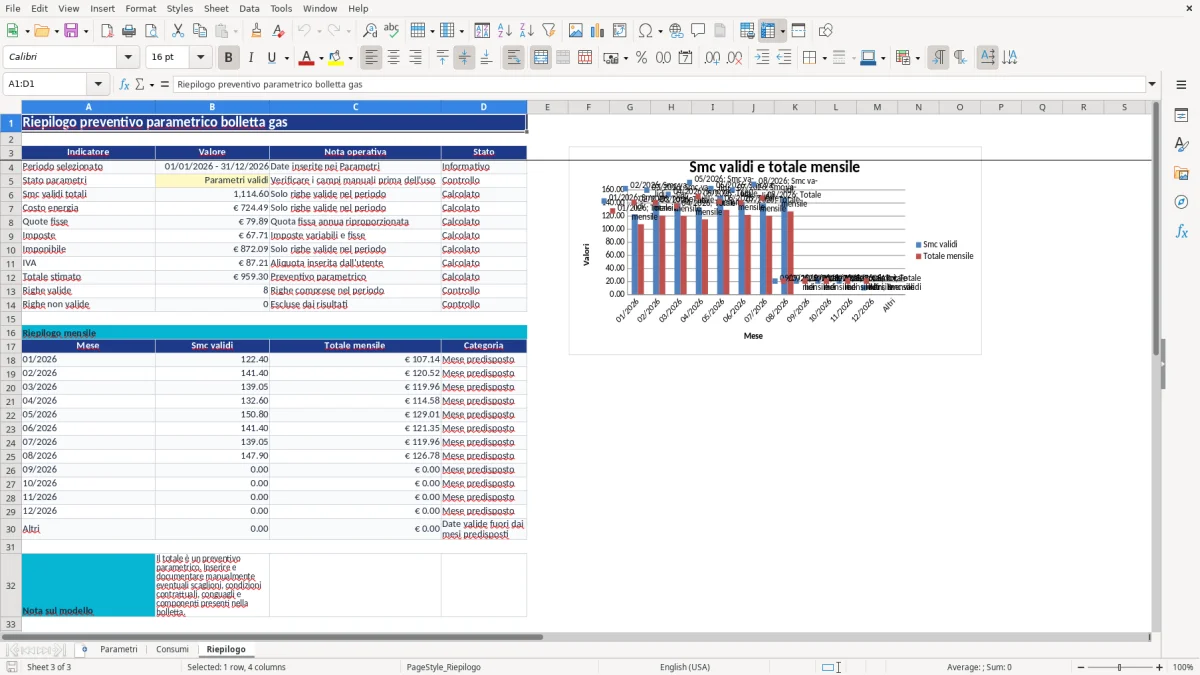Insert hyperlink globe icon
This screenshot has width=1200, height=675.
coord(676,31)
